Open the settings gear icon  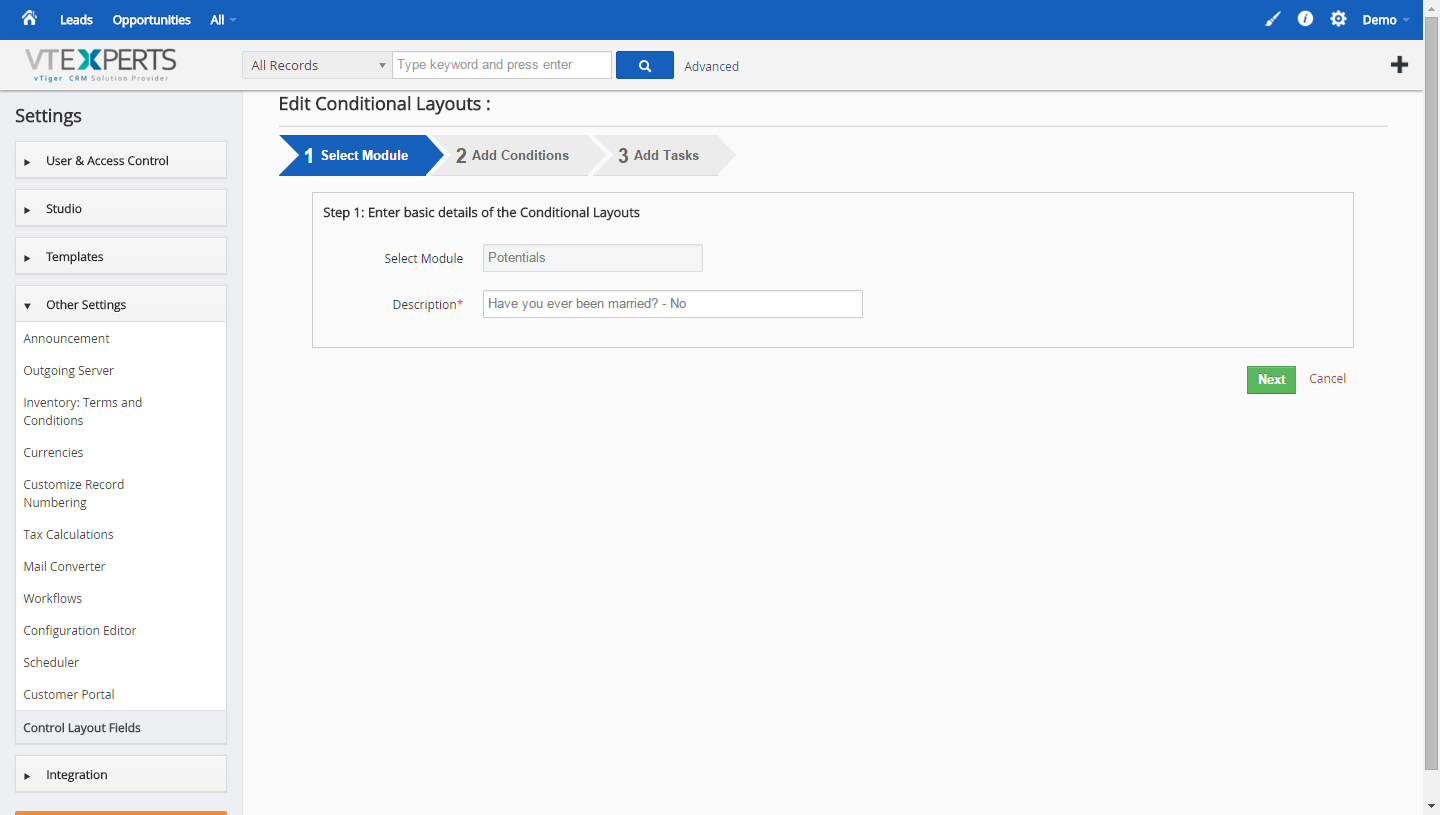point(1338,19)
